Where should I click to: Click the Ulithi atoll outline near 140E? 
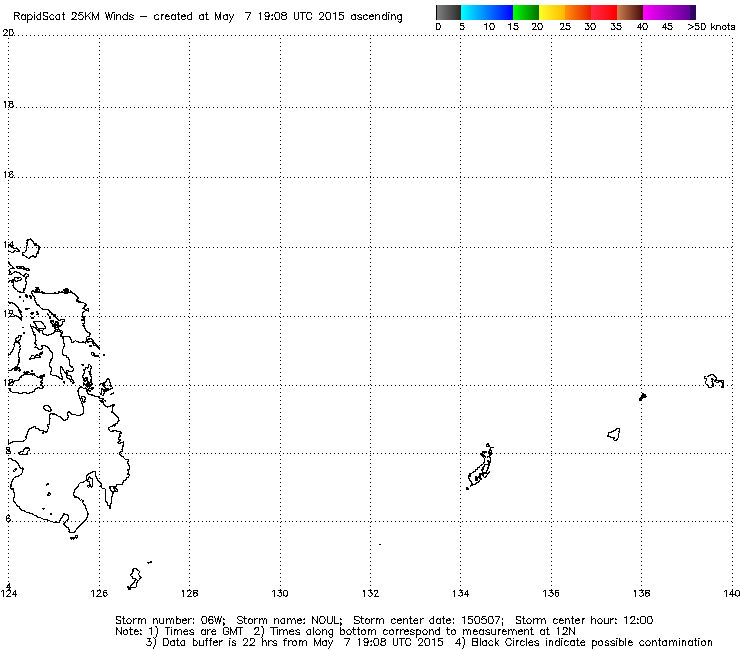714,381
